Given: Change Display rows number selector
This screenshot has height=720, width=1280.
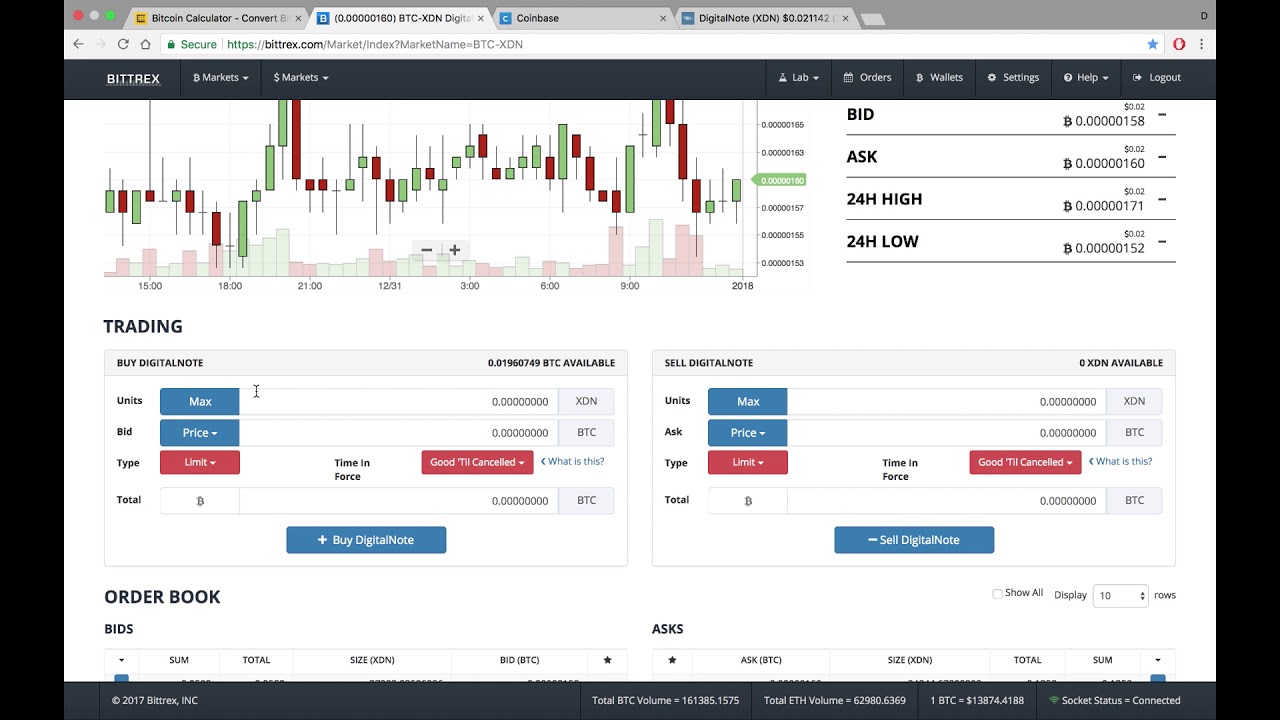Looking at the screenshot, I should [1120, 596].
